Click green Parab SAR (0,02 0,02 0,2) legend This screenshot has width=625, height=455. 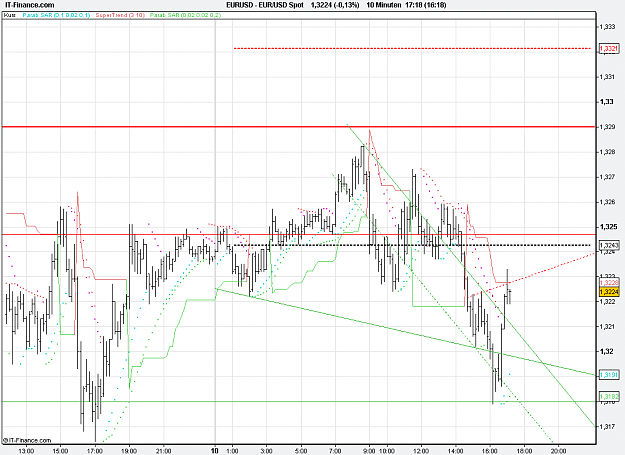click(185, 15)
